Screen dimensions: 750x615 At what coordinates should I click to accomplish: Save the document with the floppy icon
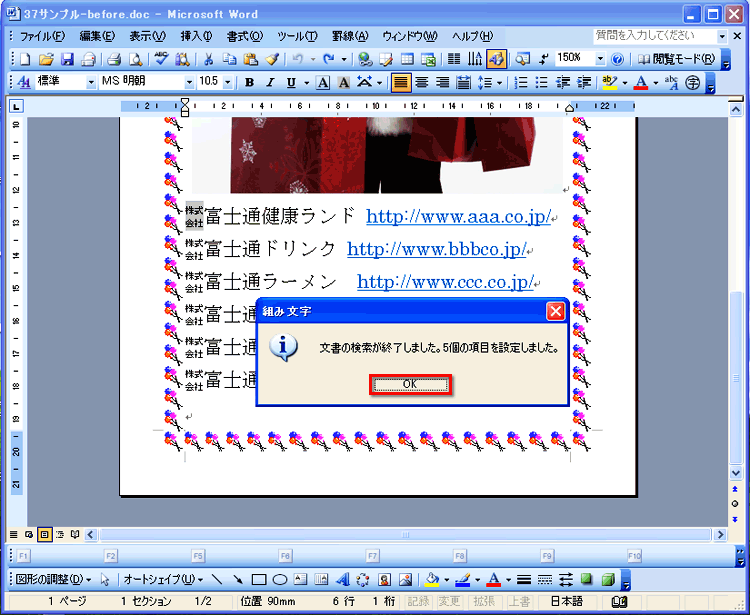[67, 59]
